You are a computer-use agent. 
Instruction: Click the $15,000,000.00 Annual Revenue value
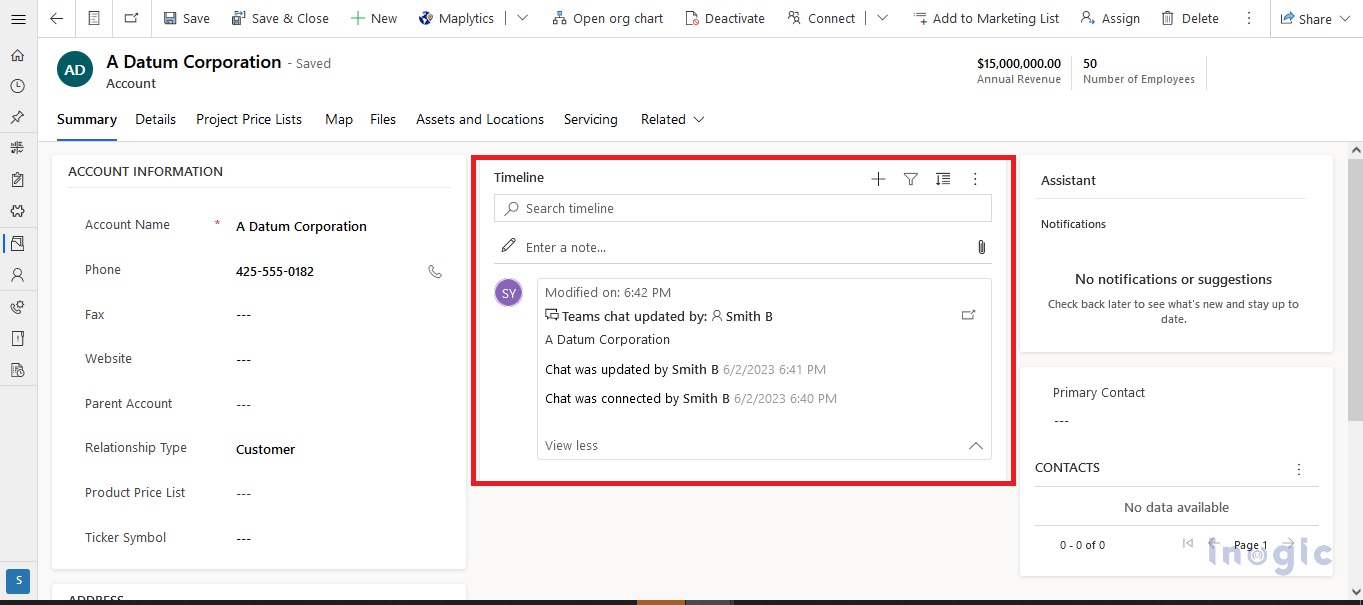pyautogui.click(x=1019, y=63)
